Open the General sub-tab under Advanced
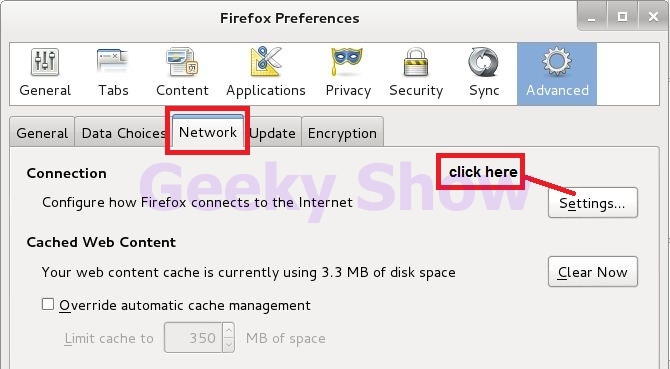Image resolution: width=670 pixels, height=369 pixels. (x=42, y=133)
